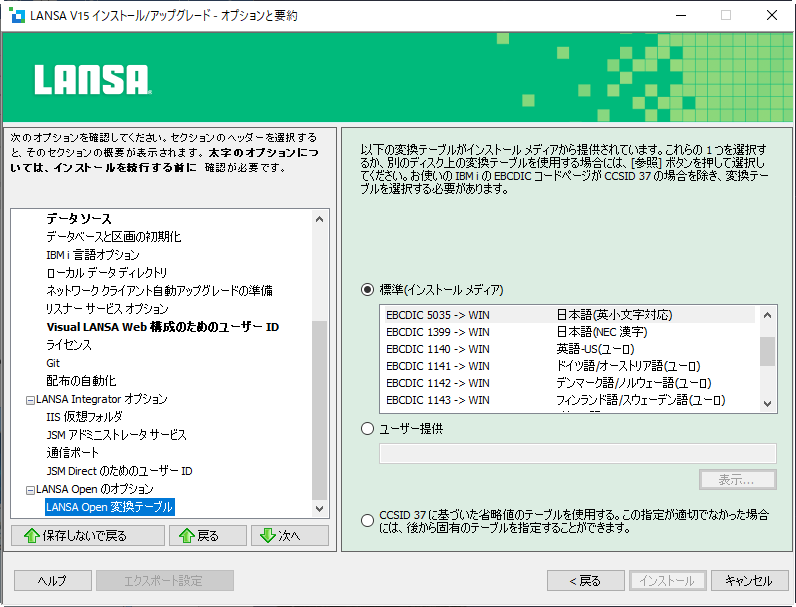
Task: Click the ユーザー提供 file path input field
Action: click(578, 453)
